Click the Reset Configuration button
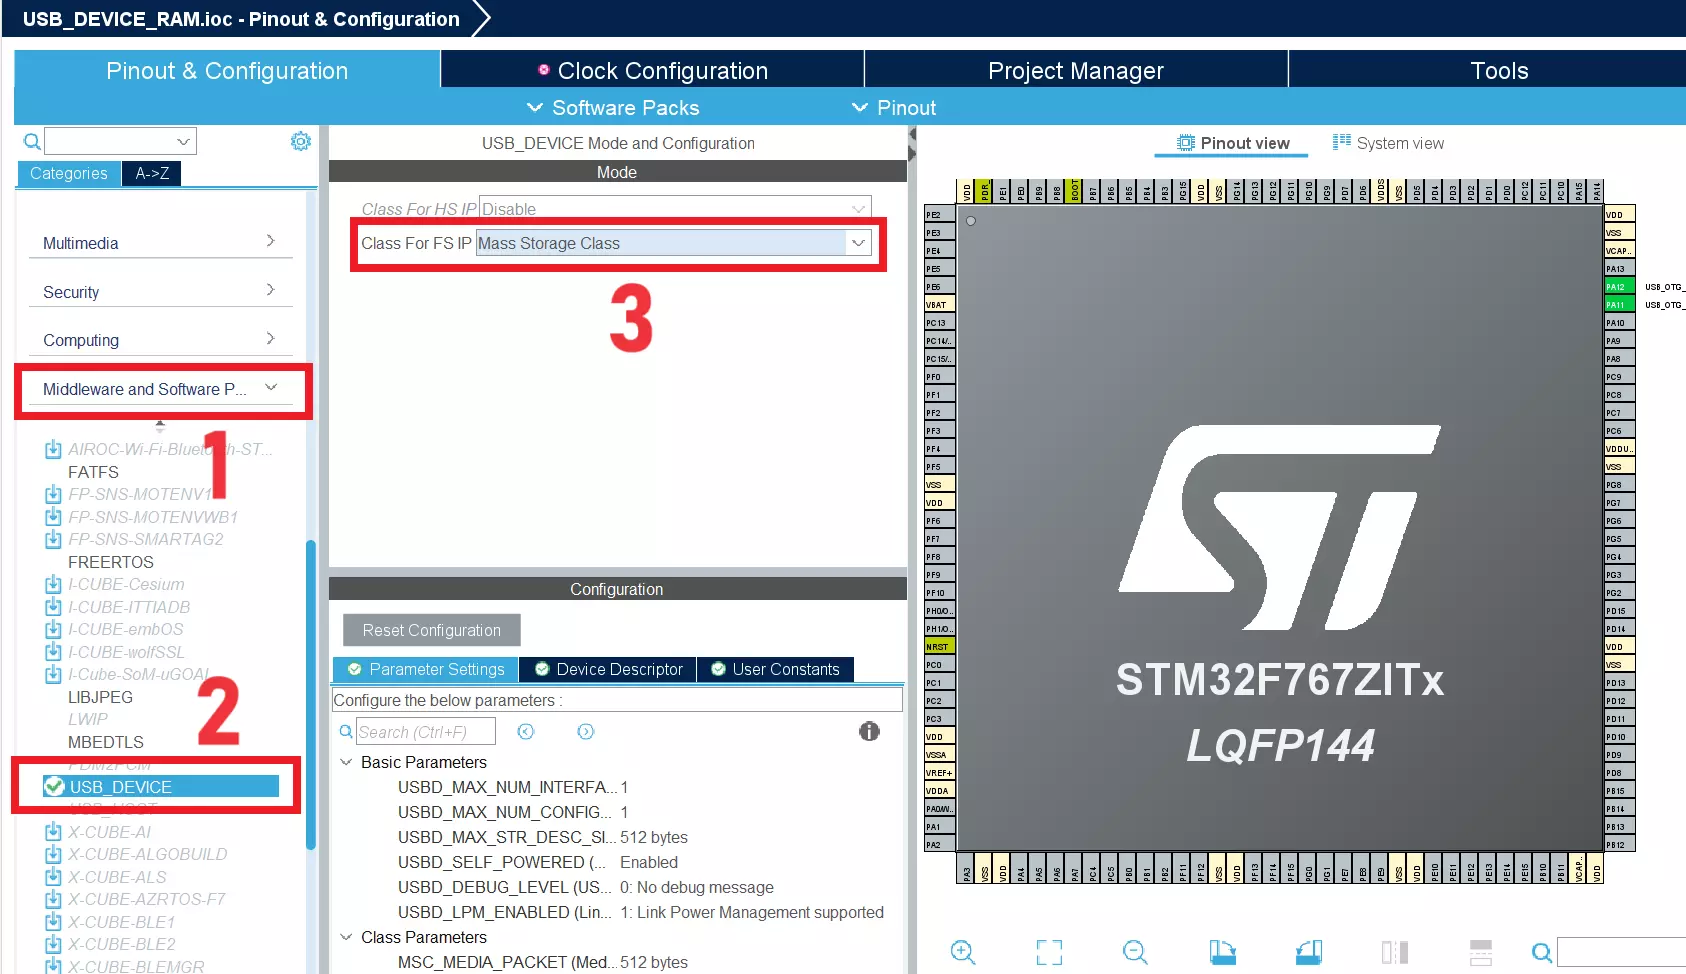 432,630
